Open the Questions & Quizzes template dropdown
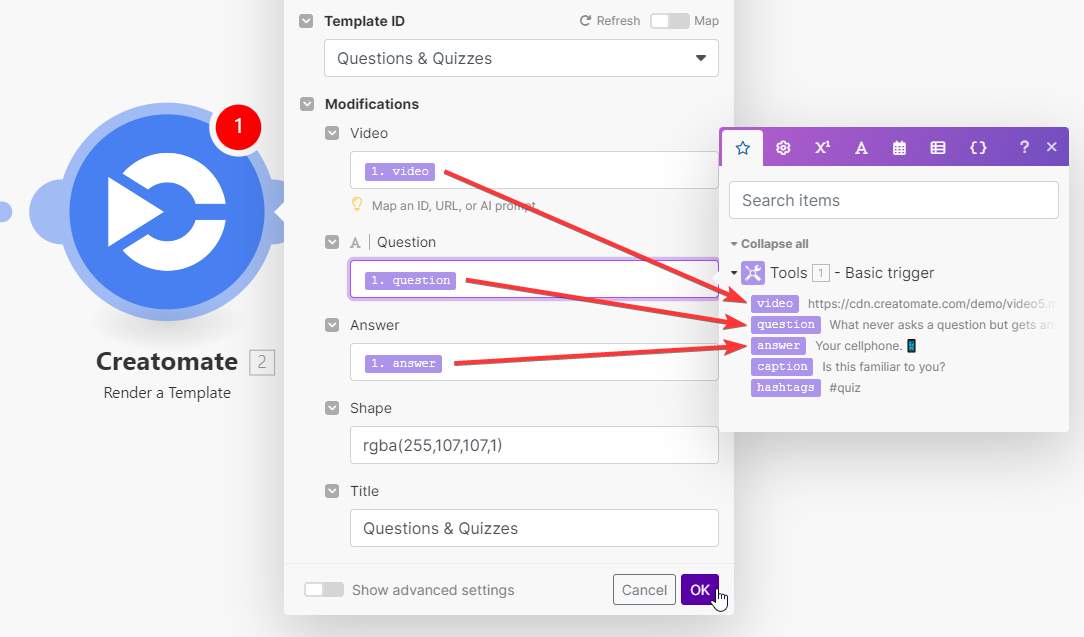The image size is (1084, 637). pos(521,58)
